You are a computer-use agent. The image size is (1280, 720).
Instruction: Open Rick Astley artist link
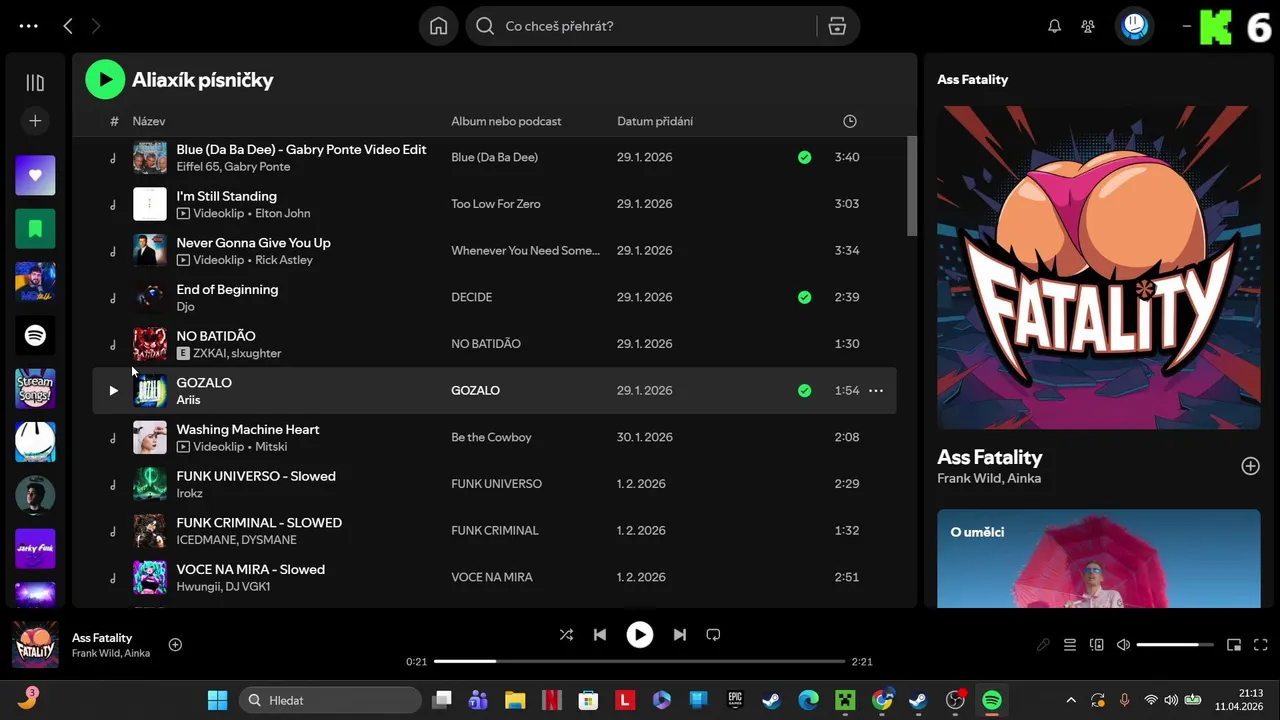(284, 260)
